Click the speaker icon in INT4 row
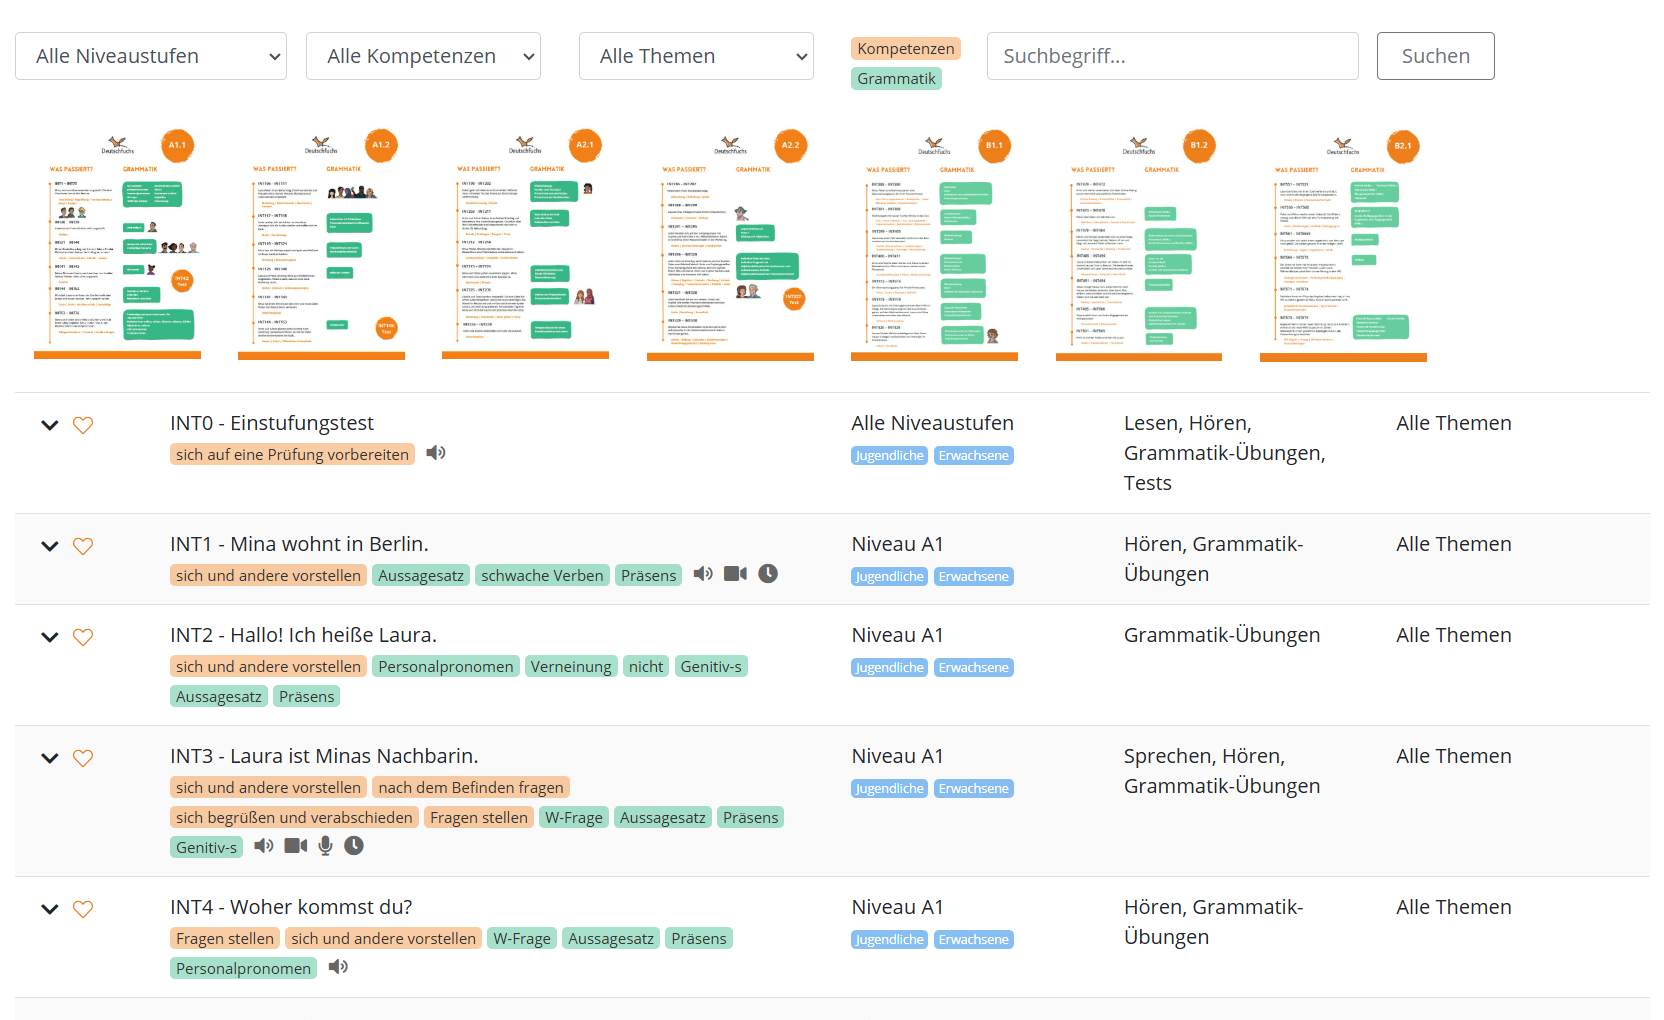The width and height of the screenshot is (1664, 1020). [339, 967]
